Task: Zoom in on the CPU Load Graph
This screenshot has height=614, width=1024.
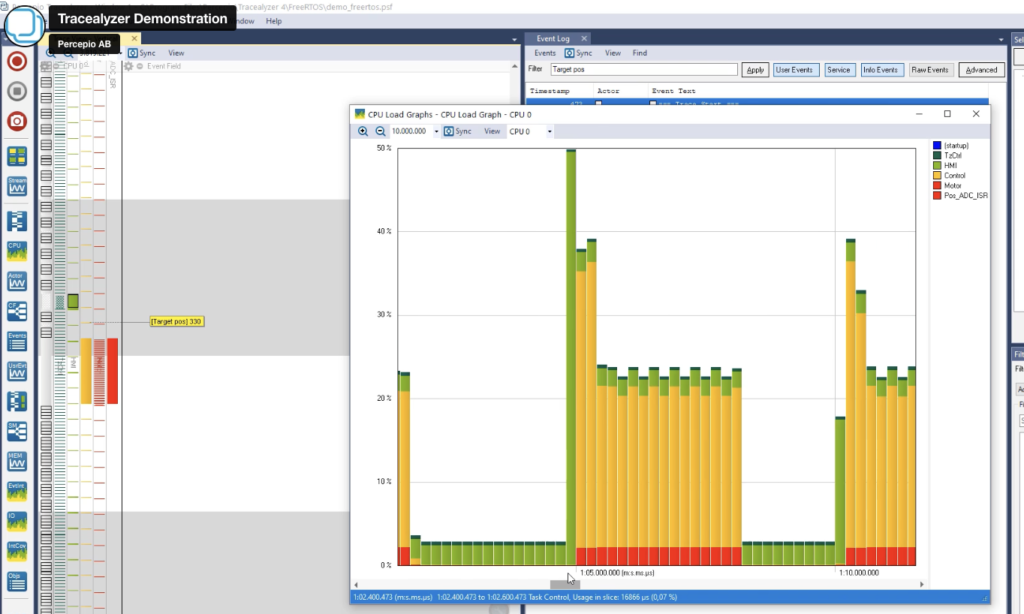Action: tap(363, 131)
